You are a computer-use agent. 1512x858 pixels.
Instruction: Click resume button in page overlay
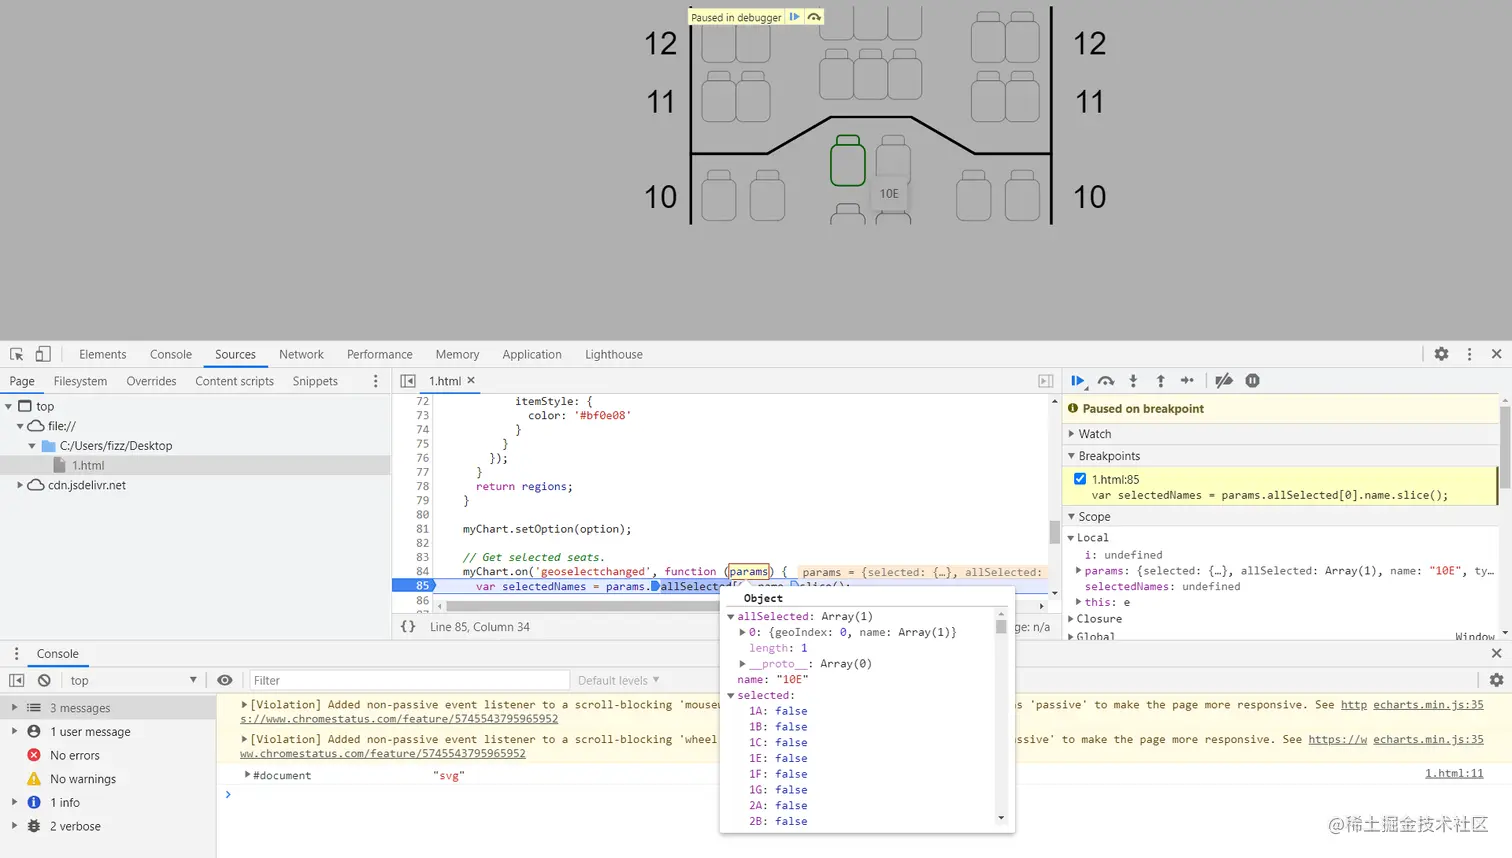click(794, 17)
